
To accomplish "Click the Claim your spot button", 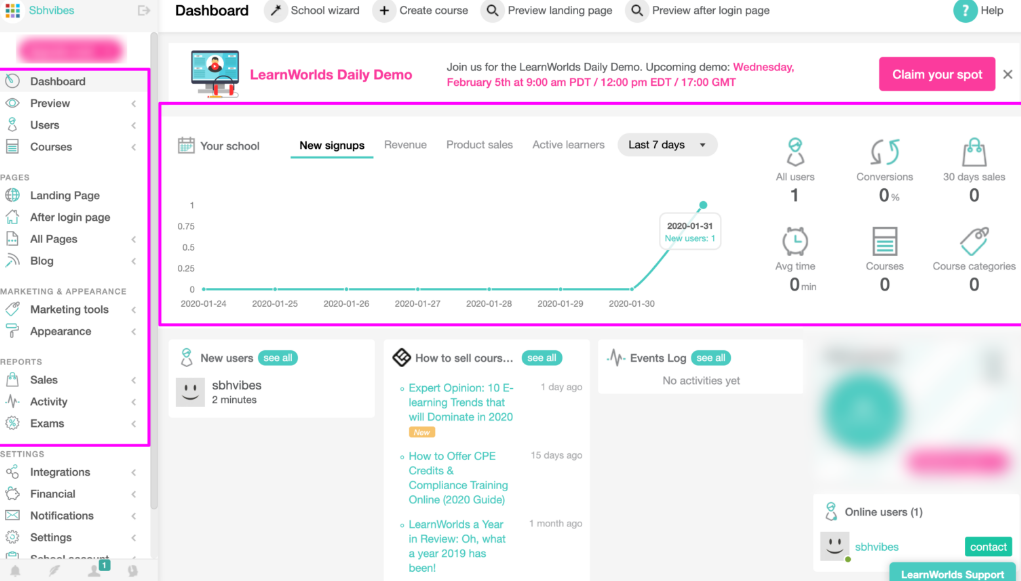I will click(x=937, y=75).
